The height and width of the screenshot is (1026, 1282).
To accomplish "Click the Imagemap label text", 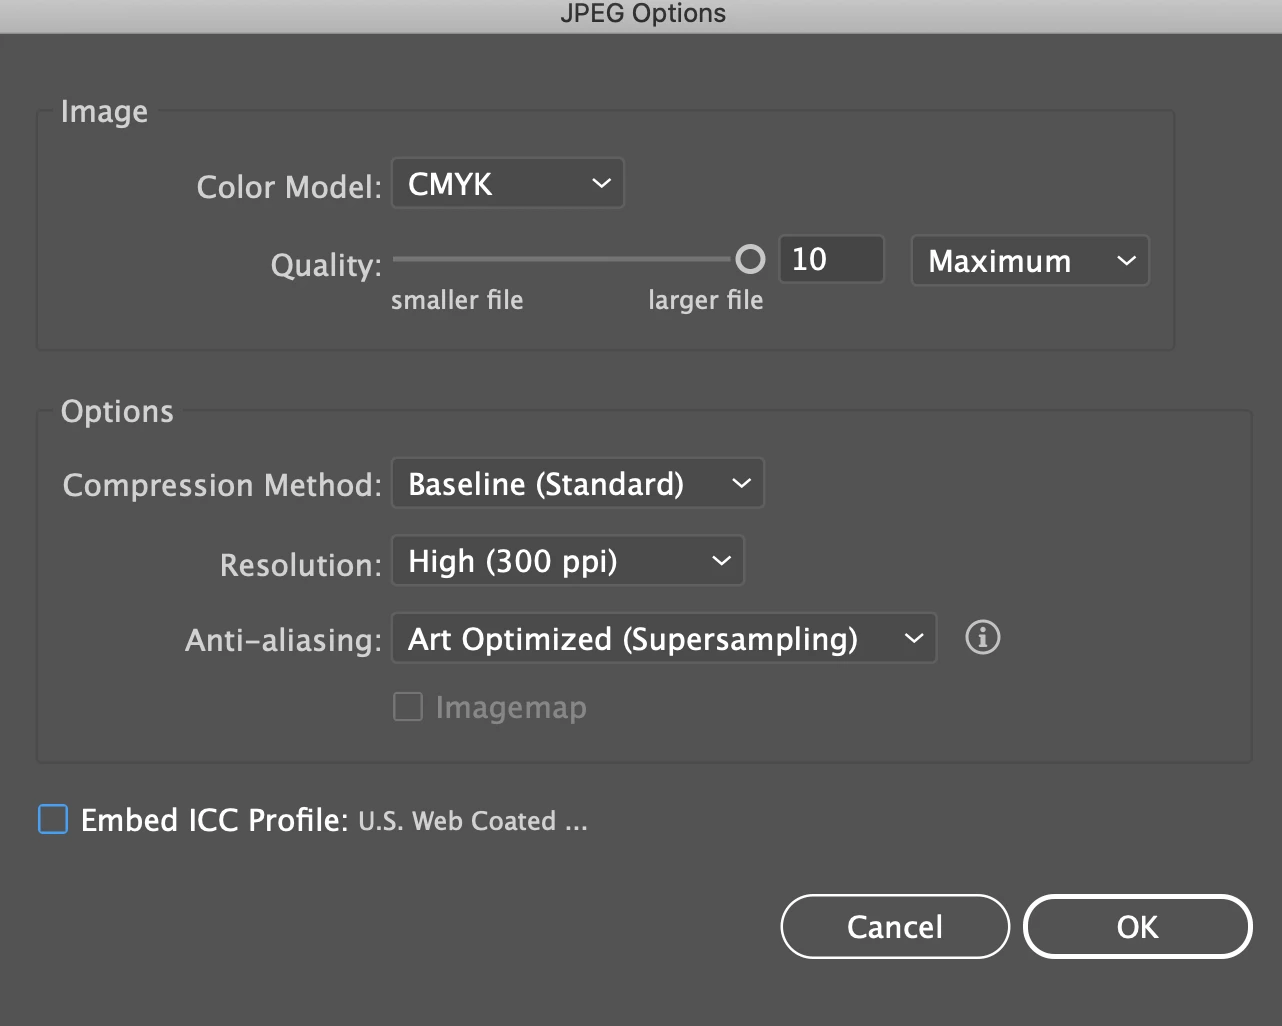I will click(511, 708).
